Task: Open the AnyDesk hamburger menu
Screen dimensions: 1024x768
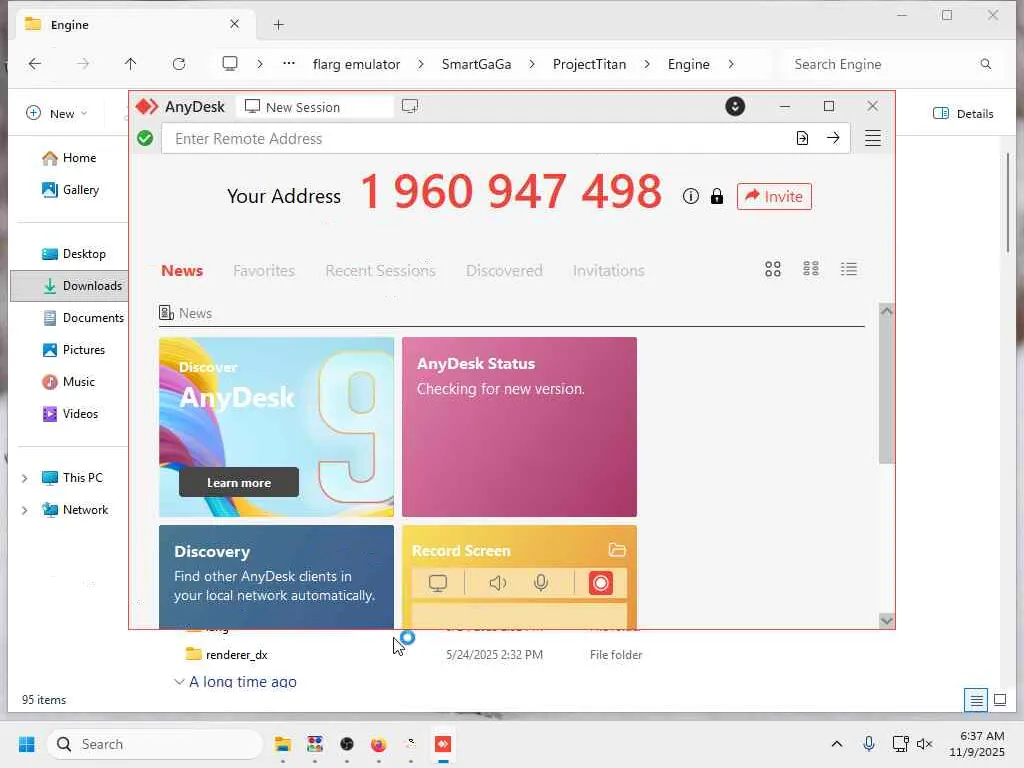Action: 872,138
